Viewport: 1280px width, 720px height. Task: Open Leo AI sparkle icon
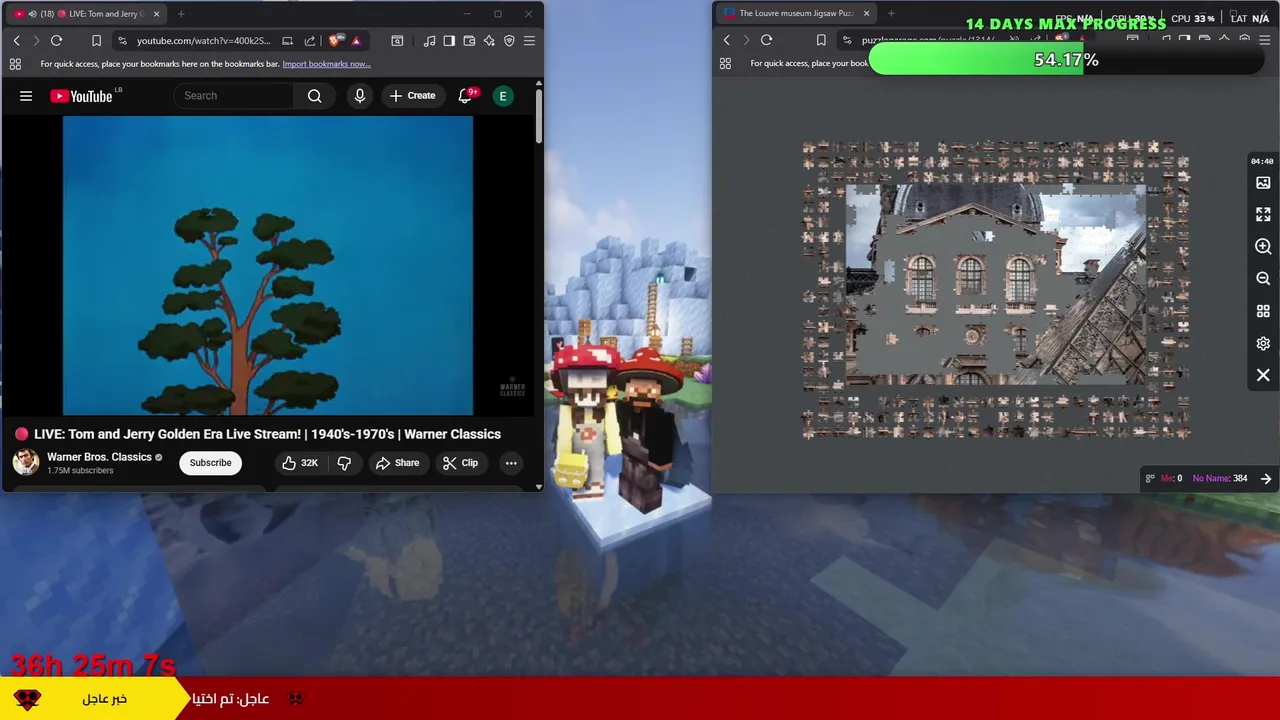click(489, 40)
